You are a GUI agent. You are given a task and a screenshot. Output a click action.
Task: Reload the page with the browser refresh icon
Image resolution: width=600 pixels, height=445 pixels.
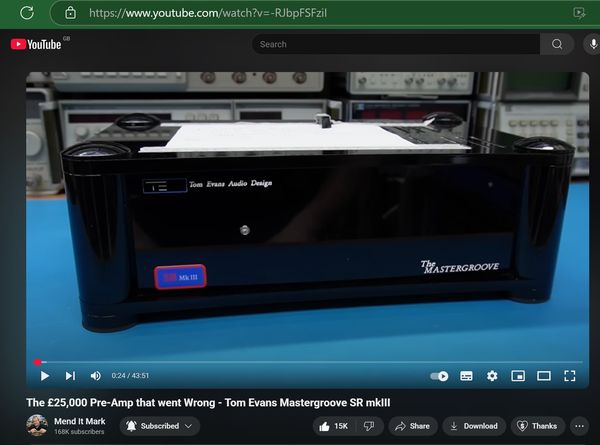(x=27, y=13)
